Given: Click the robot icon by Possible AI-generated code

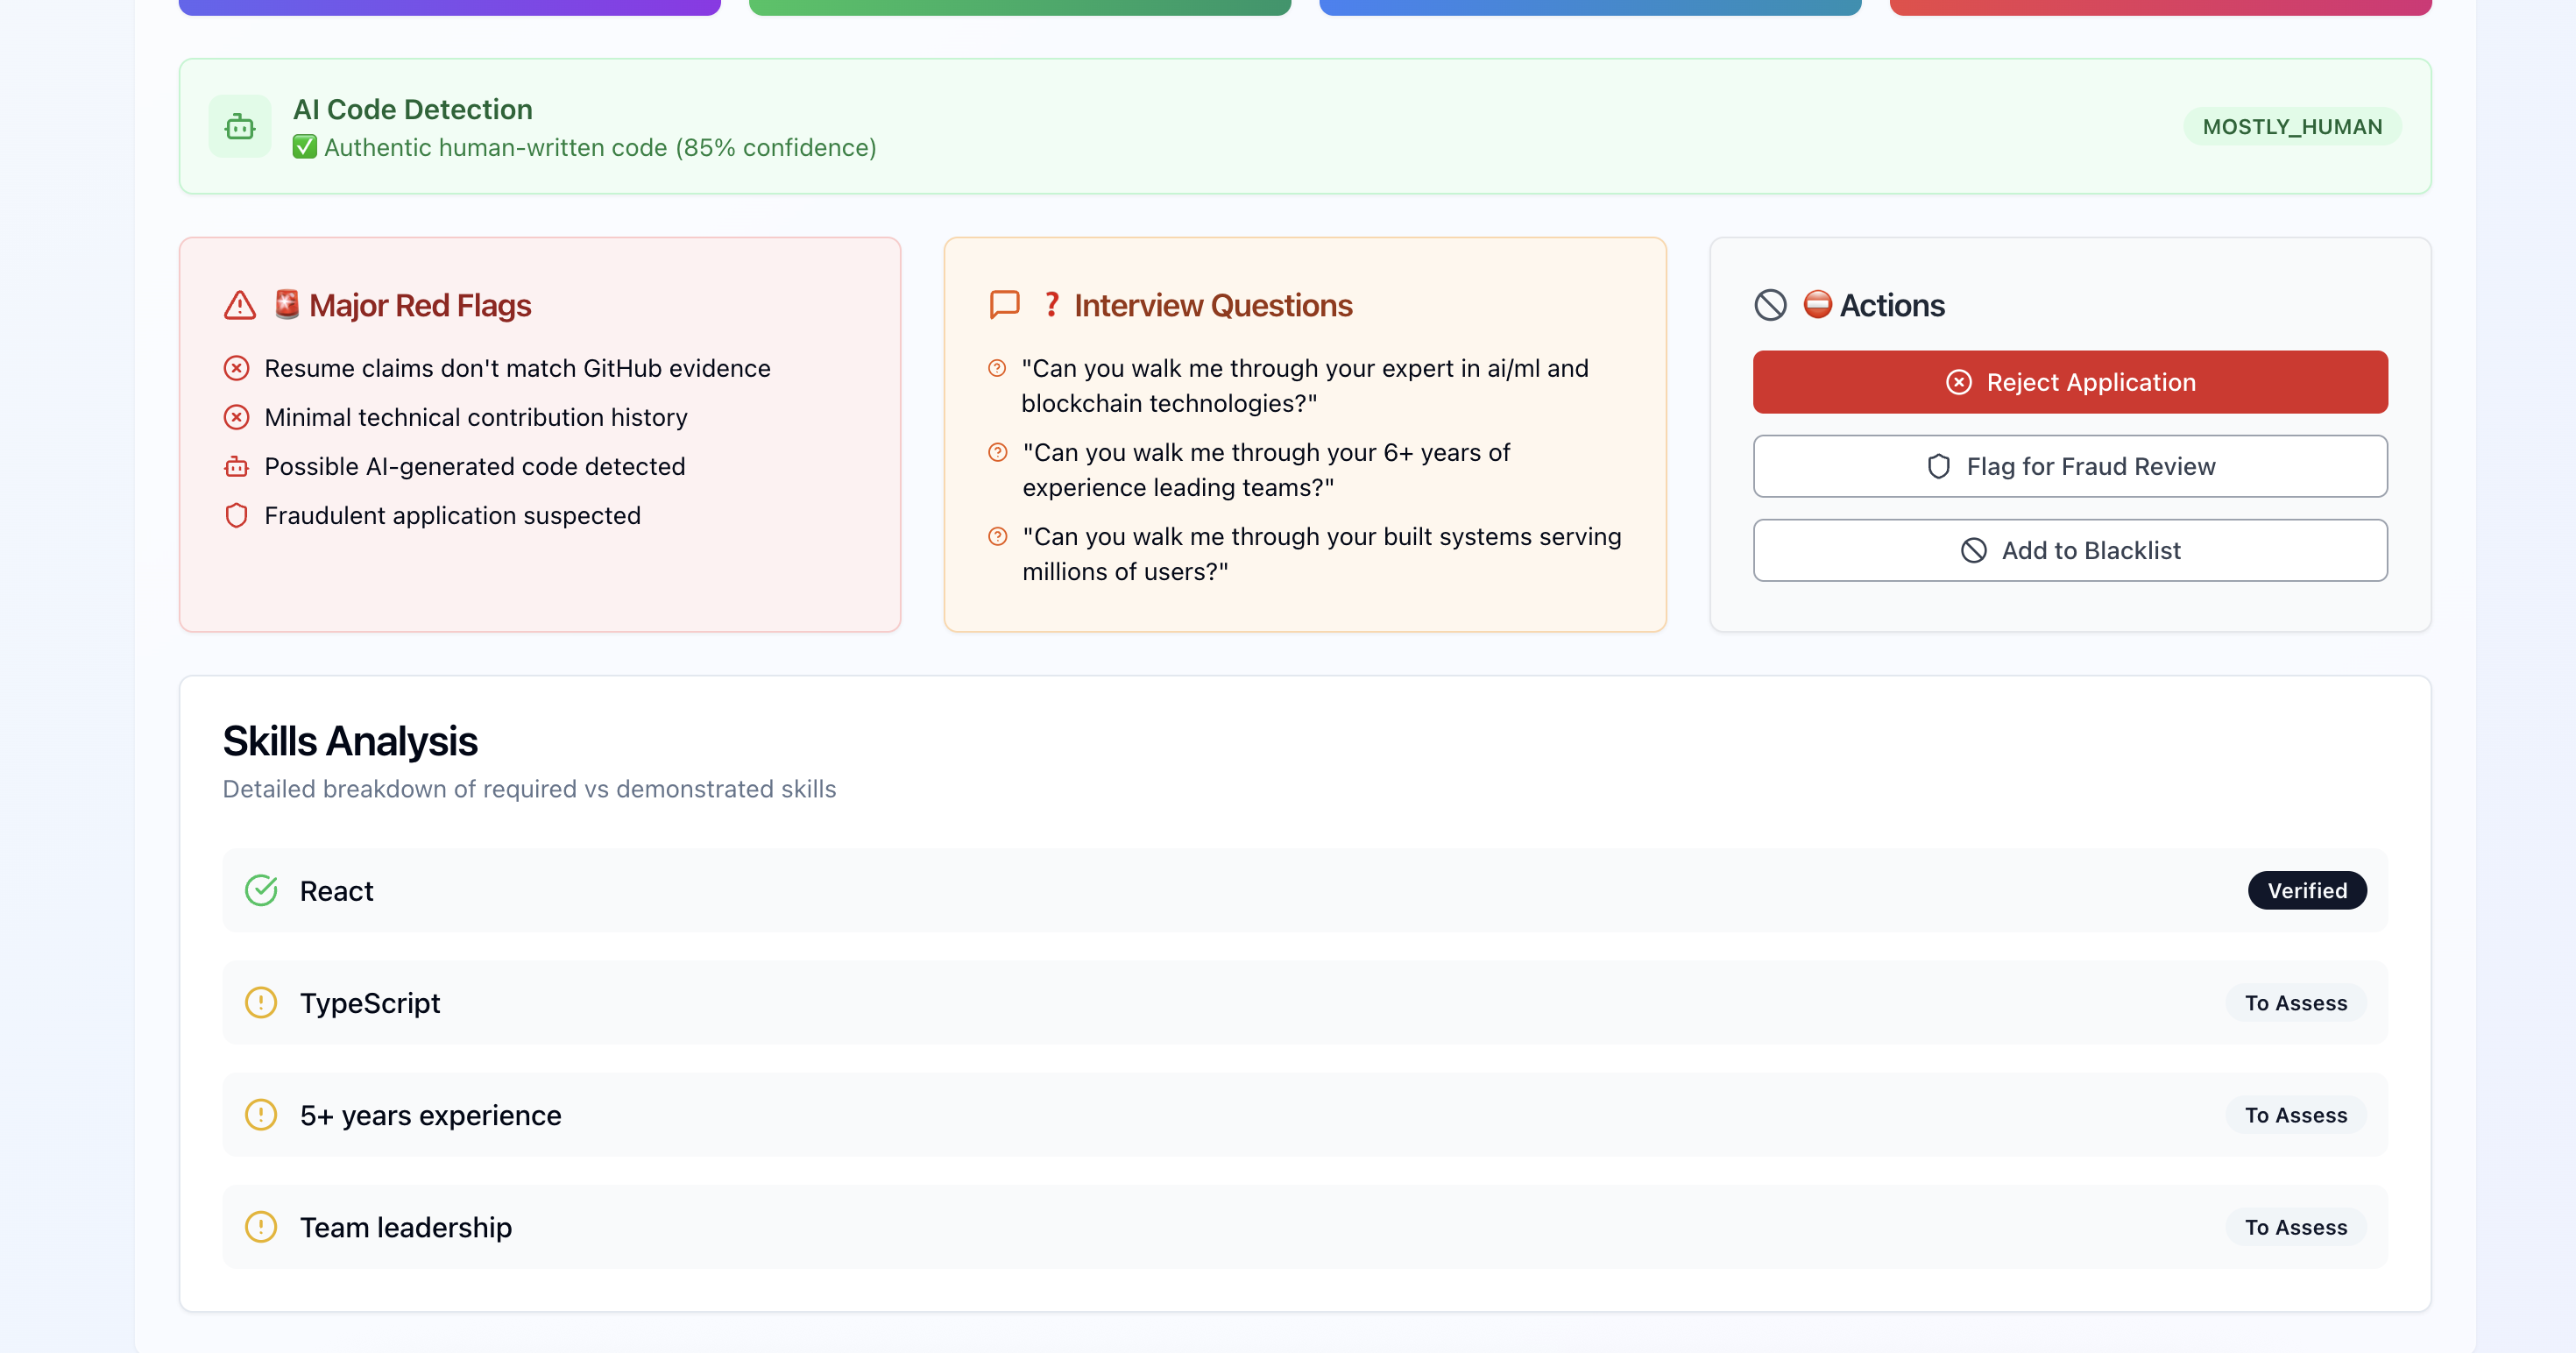Looking at the screenshot, I should (x=236, y=467).
